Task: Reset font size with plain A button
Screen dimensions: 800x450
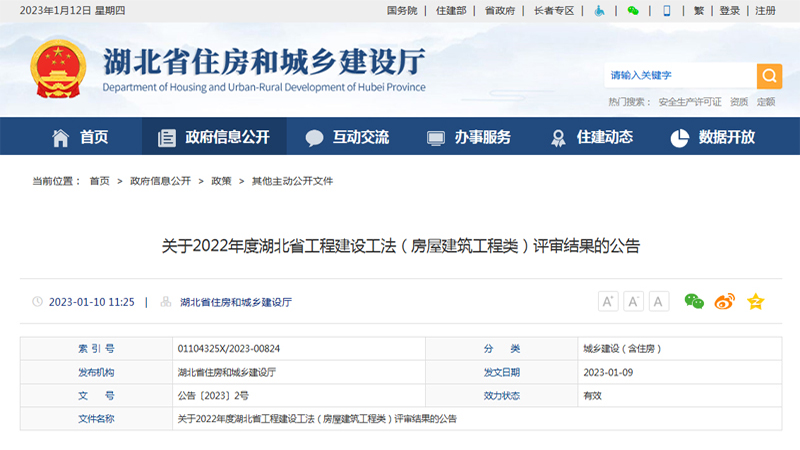Action: [659, 302]
